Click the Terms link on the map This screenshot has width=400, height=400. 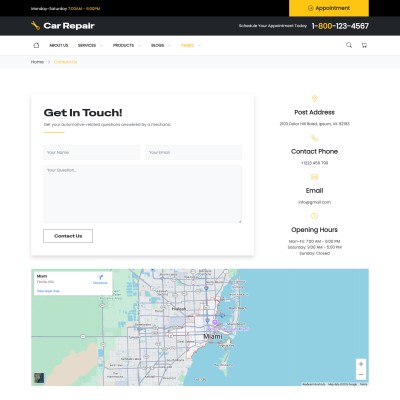pyautogui.click(x=363, y=384)
